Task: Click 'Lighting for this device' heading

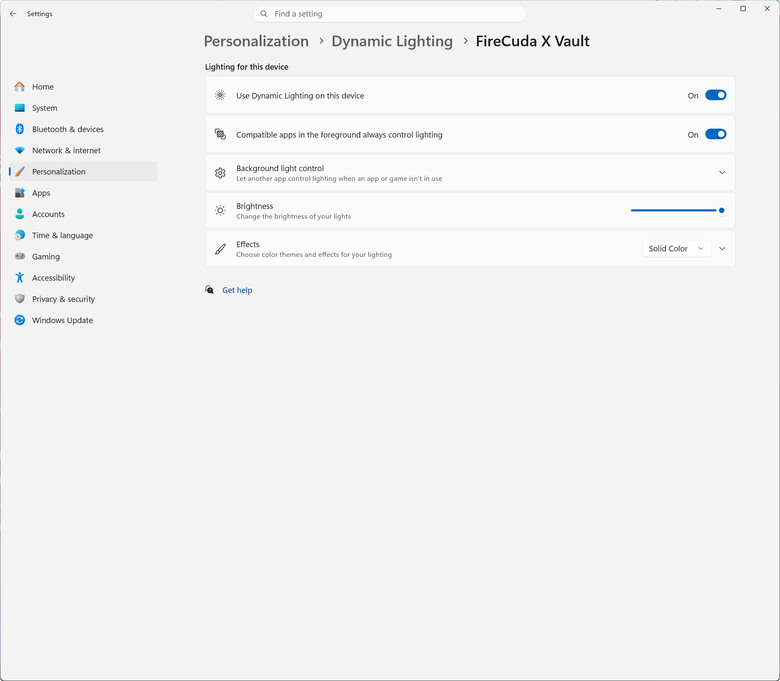Action: pyautogui.click(x=247, y=67)
